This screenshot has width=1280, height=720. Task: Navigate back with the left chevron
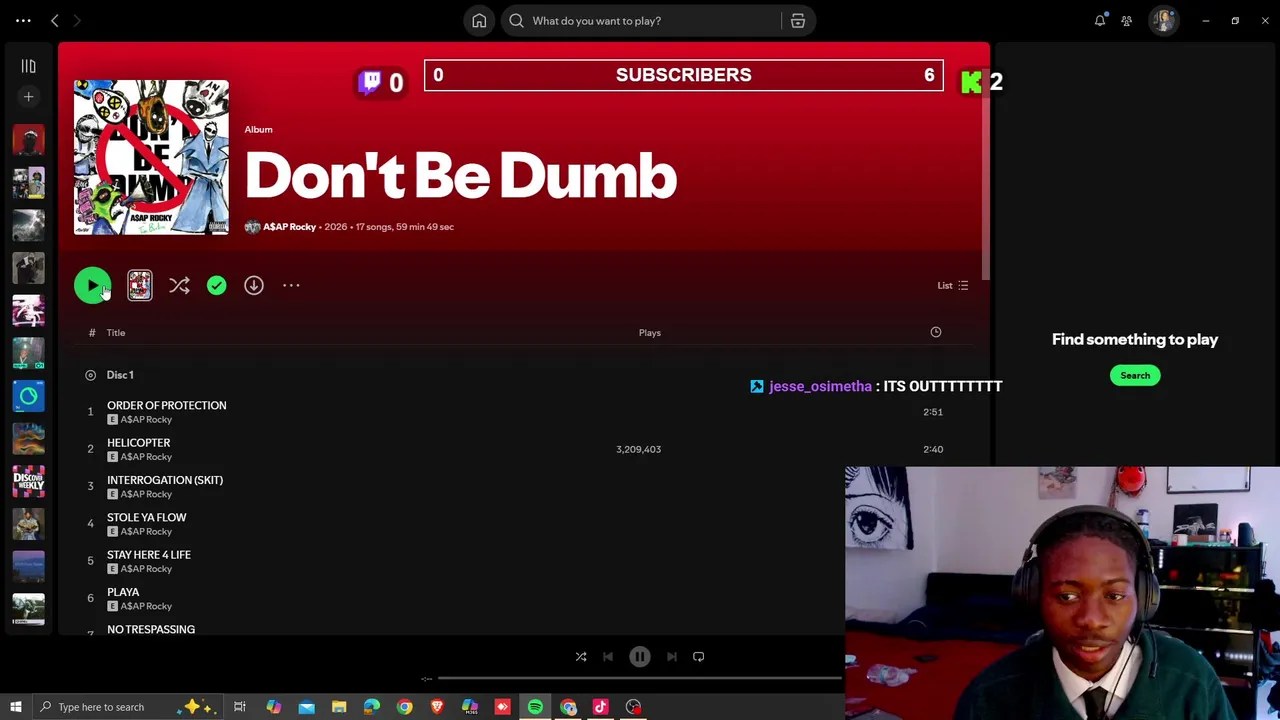pos(55,21)
